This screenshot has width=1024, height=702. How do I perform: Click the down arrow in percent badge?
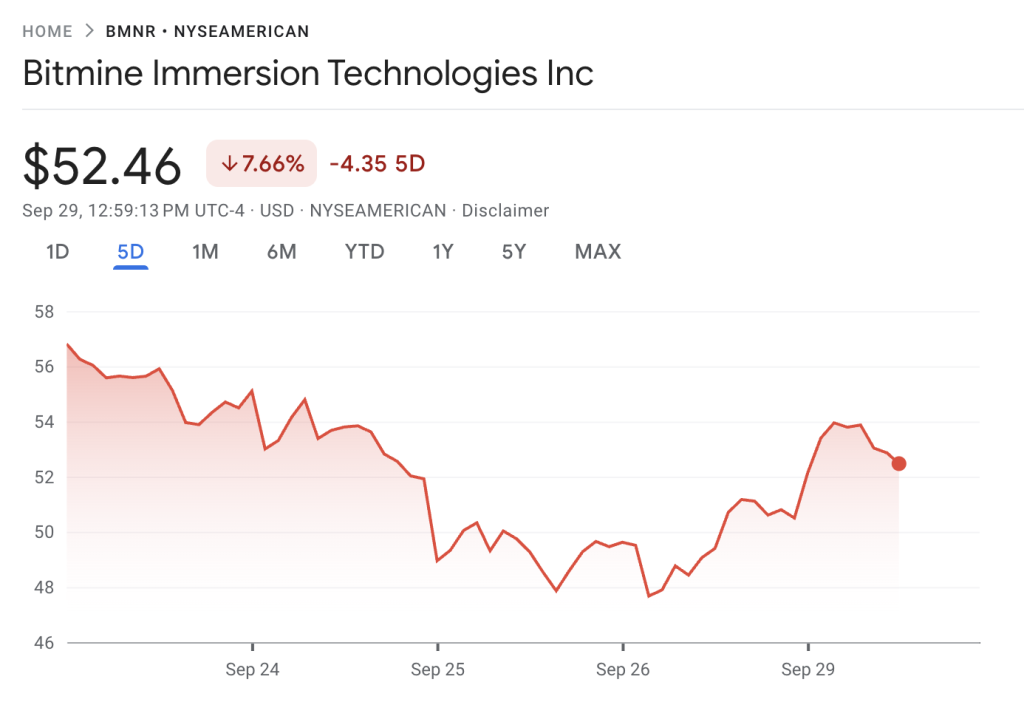(x=229, y=164)
